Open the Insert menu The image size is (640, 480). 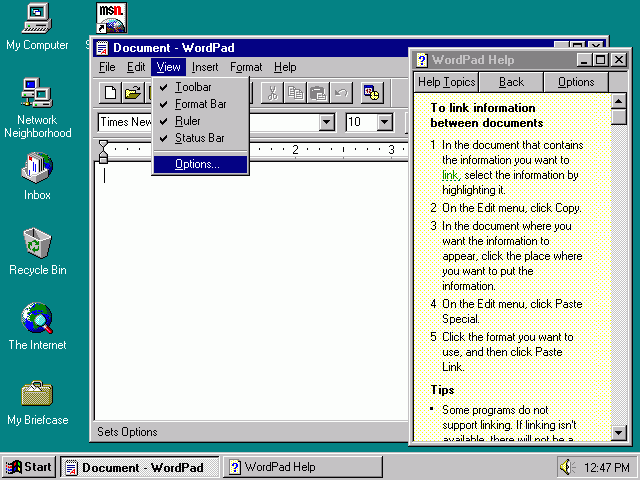pos(205,67)
